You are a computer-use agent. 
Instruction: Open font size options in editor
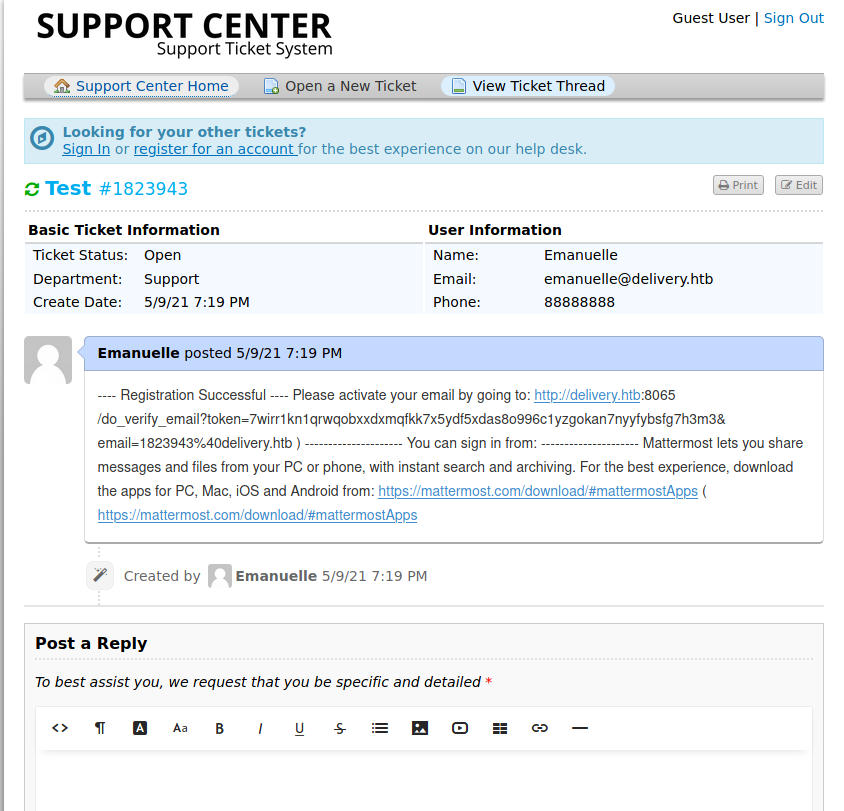point(180,728)
